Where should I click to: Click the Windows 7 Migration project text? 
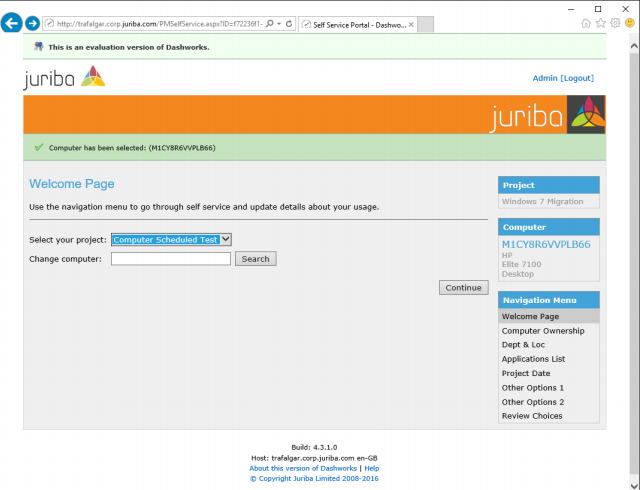click(x=542, y=201)
